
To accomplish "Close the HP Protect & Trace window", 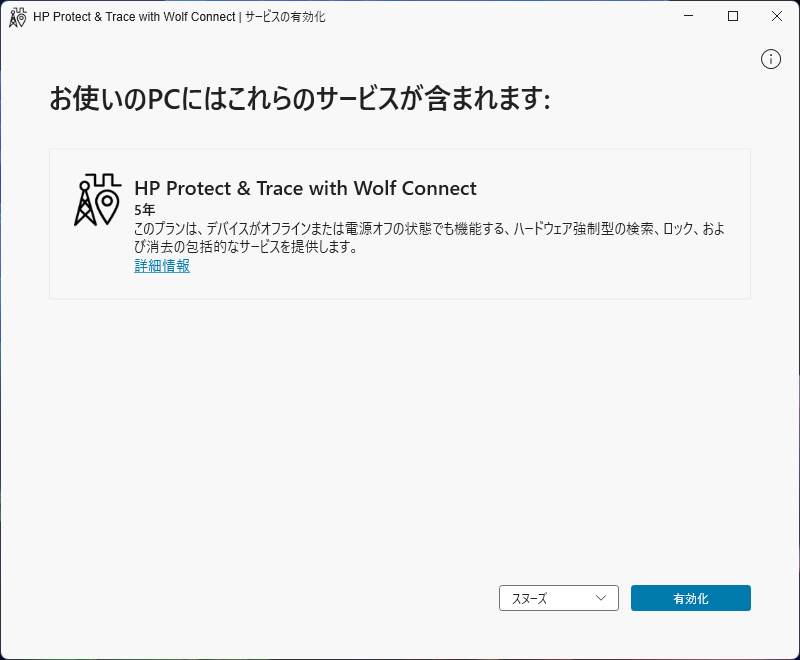I will tap(777, 16).
